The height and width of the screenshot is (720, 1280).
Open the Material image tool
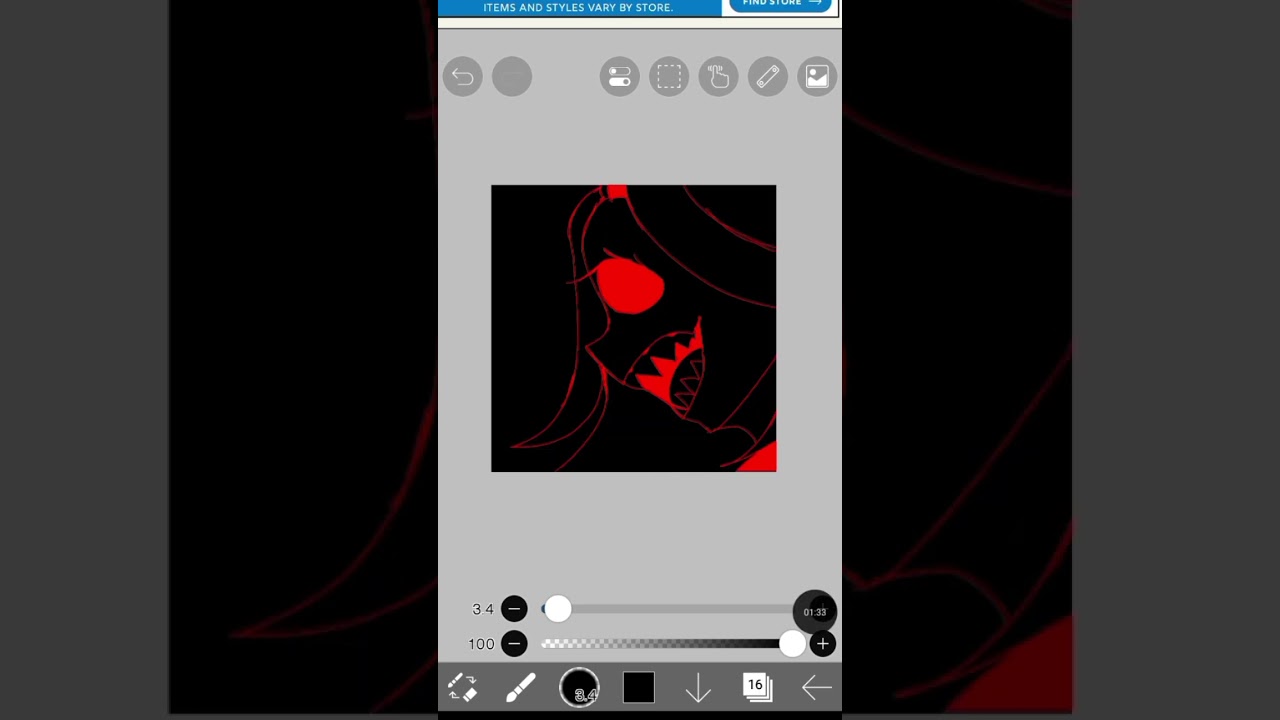click(817, 77)
